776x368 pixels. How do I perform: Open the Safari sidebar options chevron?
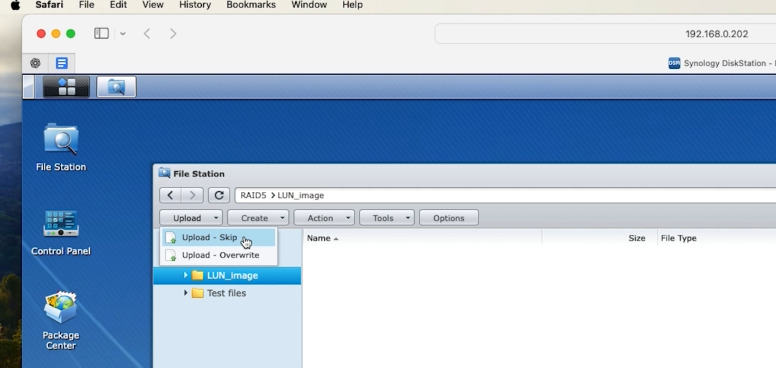pyautogui.click(x=123, y=34)
